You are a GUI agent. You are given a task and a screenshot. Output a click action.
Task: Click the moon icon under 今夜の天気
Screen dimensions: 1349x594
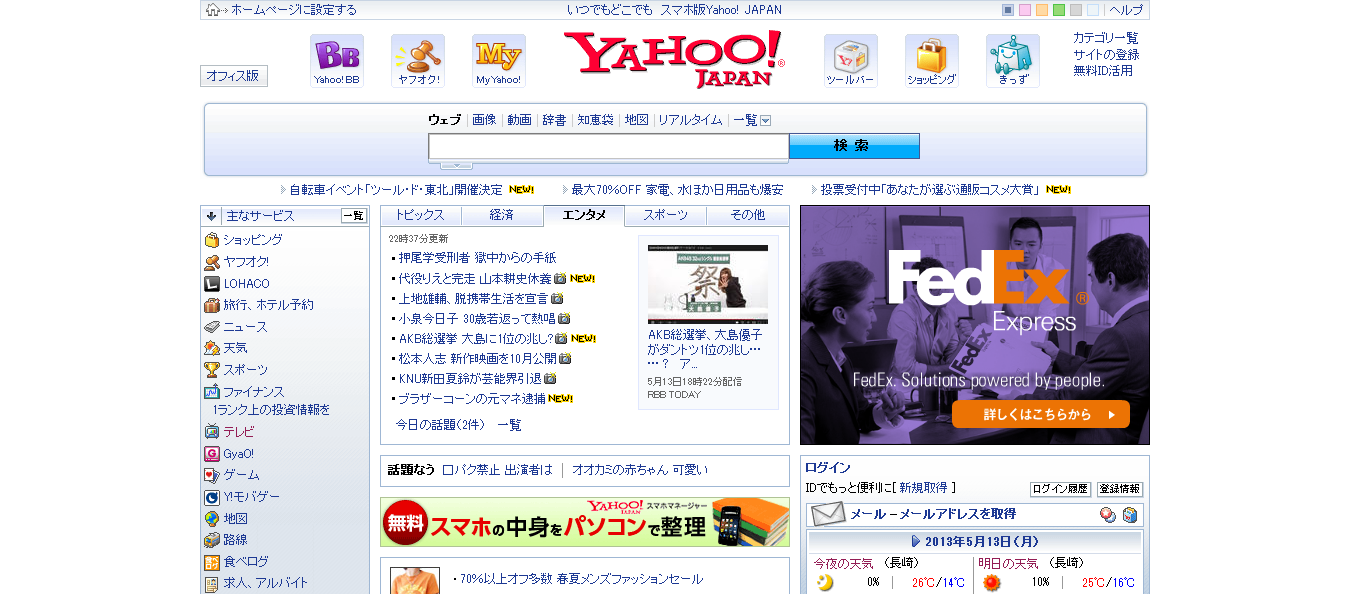coord(825,582)
